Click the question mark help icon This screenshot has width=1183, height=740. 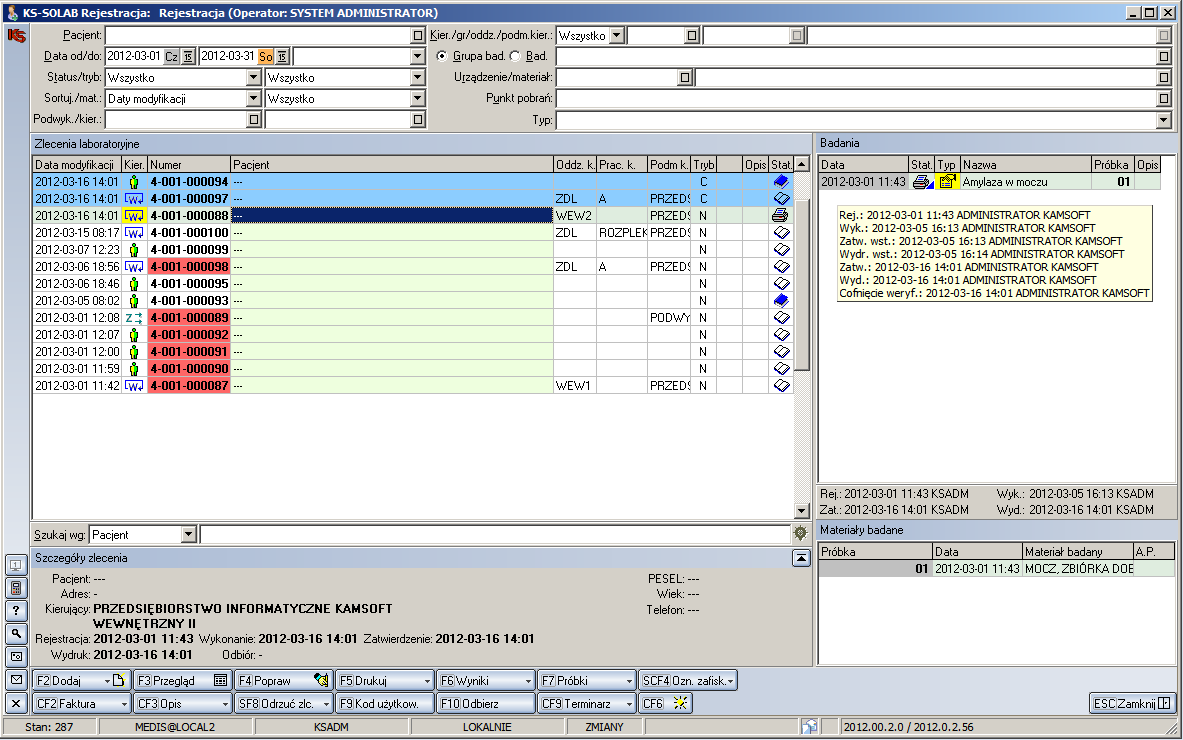tap(16, 610)
